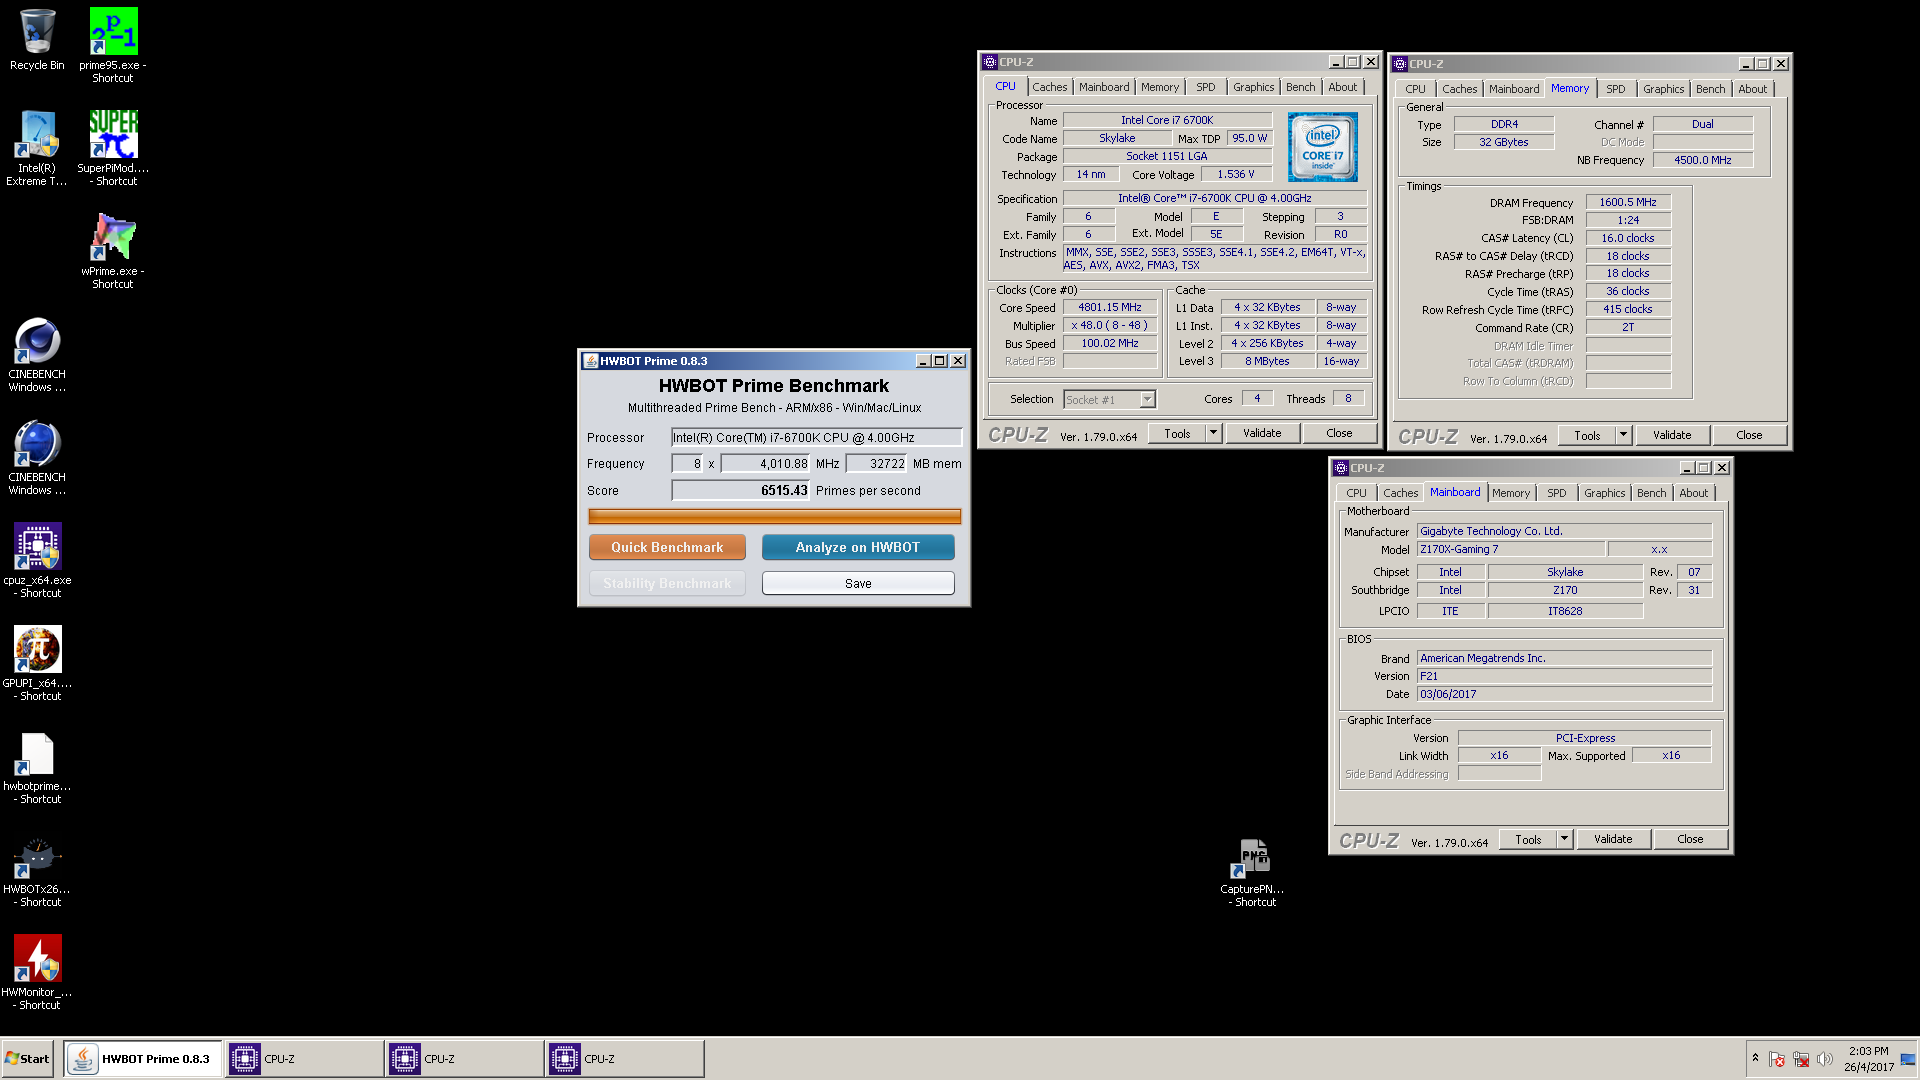Click the BIOS Date 03/06/2017 field
Viewport: 1920px width, 1080px height.
[x=1564, y=694]
